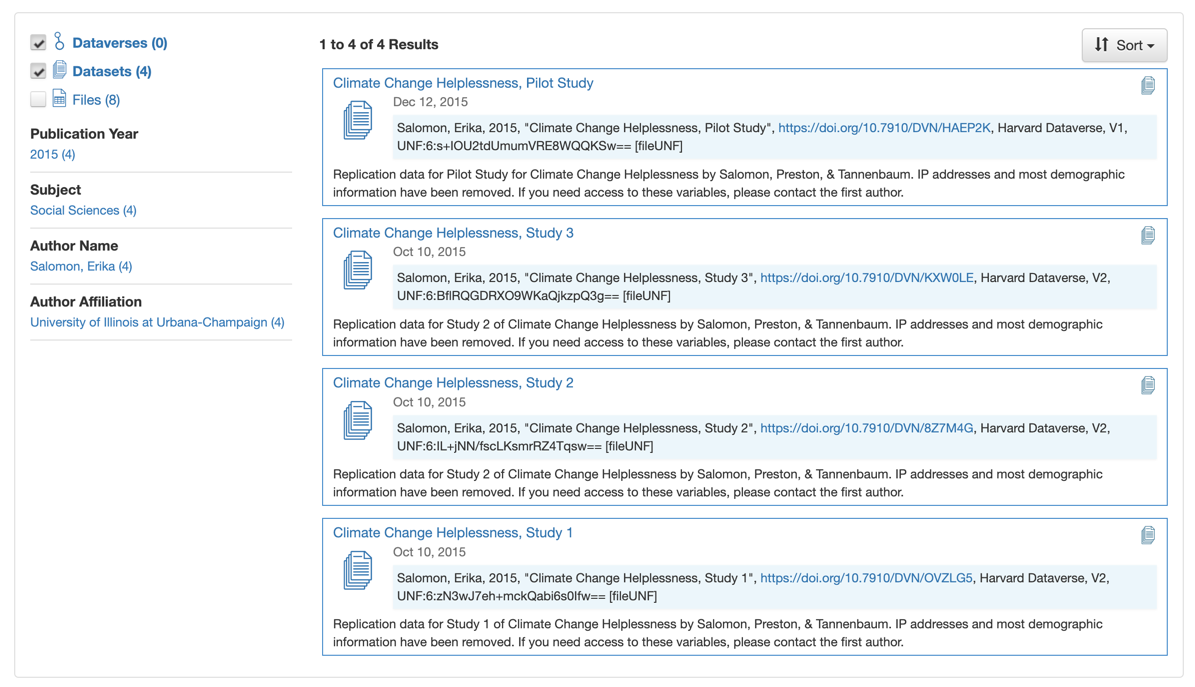This screenshot has width=1195, height=687.
Task: Click the large dataset icon for Study 2
Action: click(x=357, y=420)
